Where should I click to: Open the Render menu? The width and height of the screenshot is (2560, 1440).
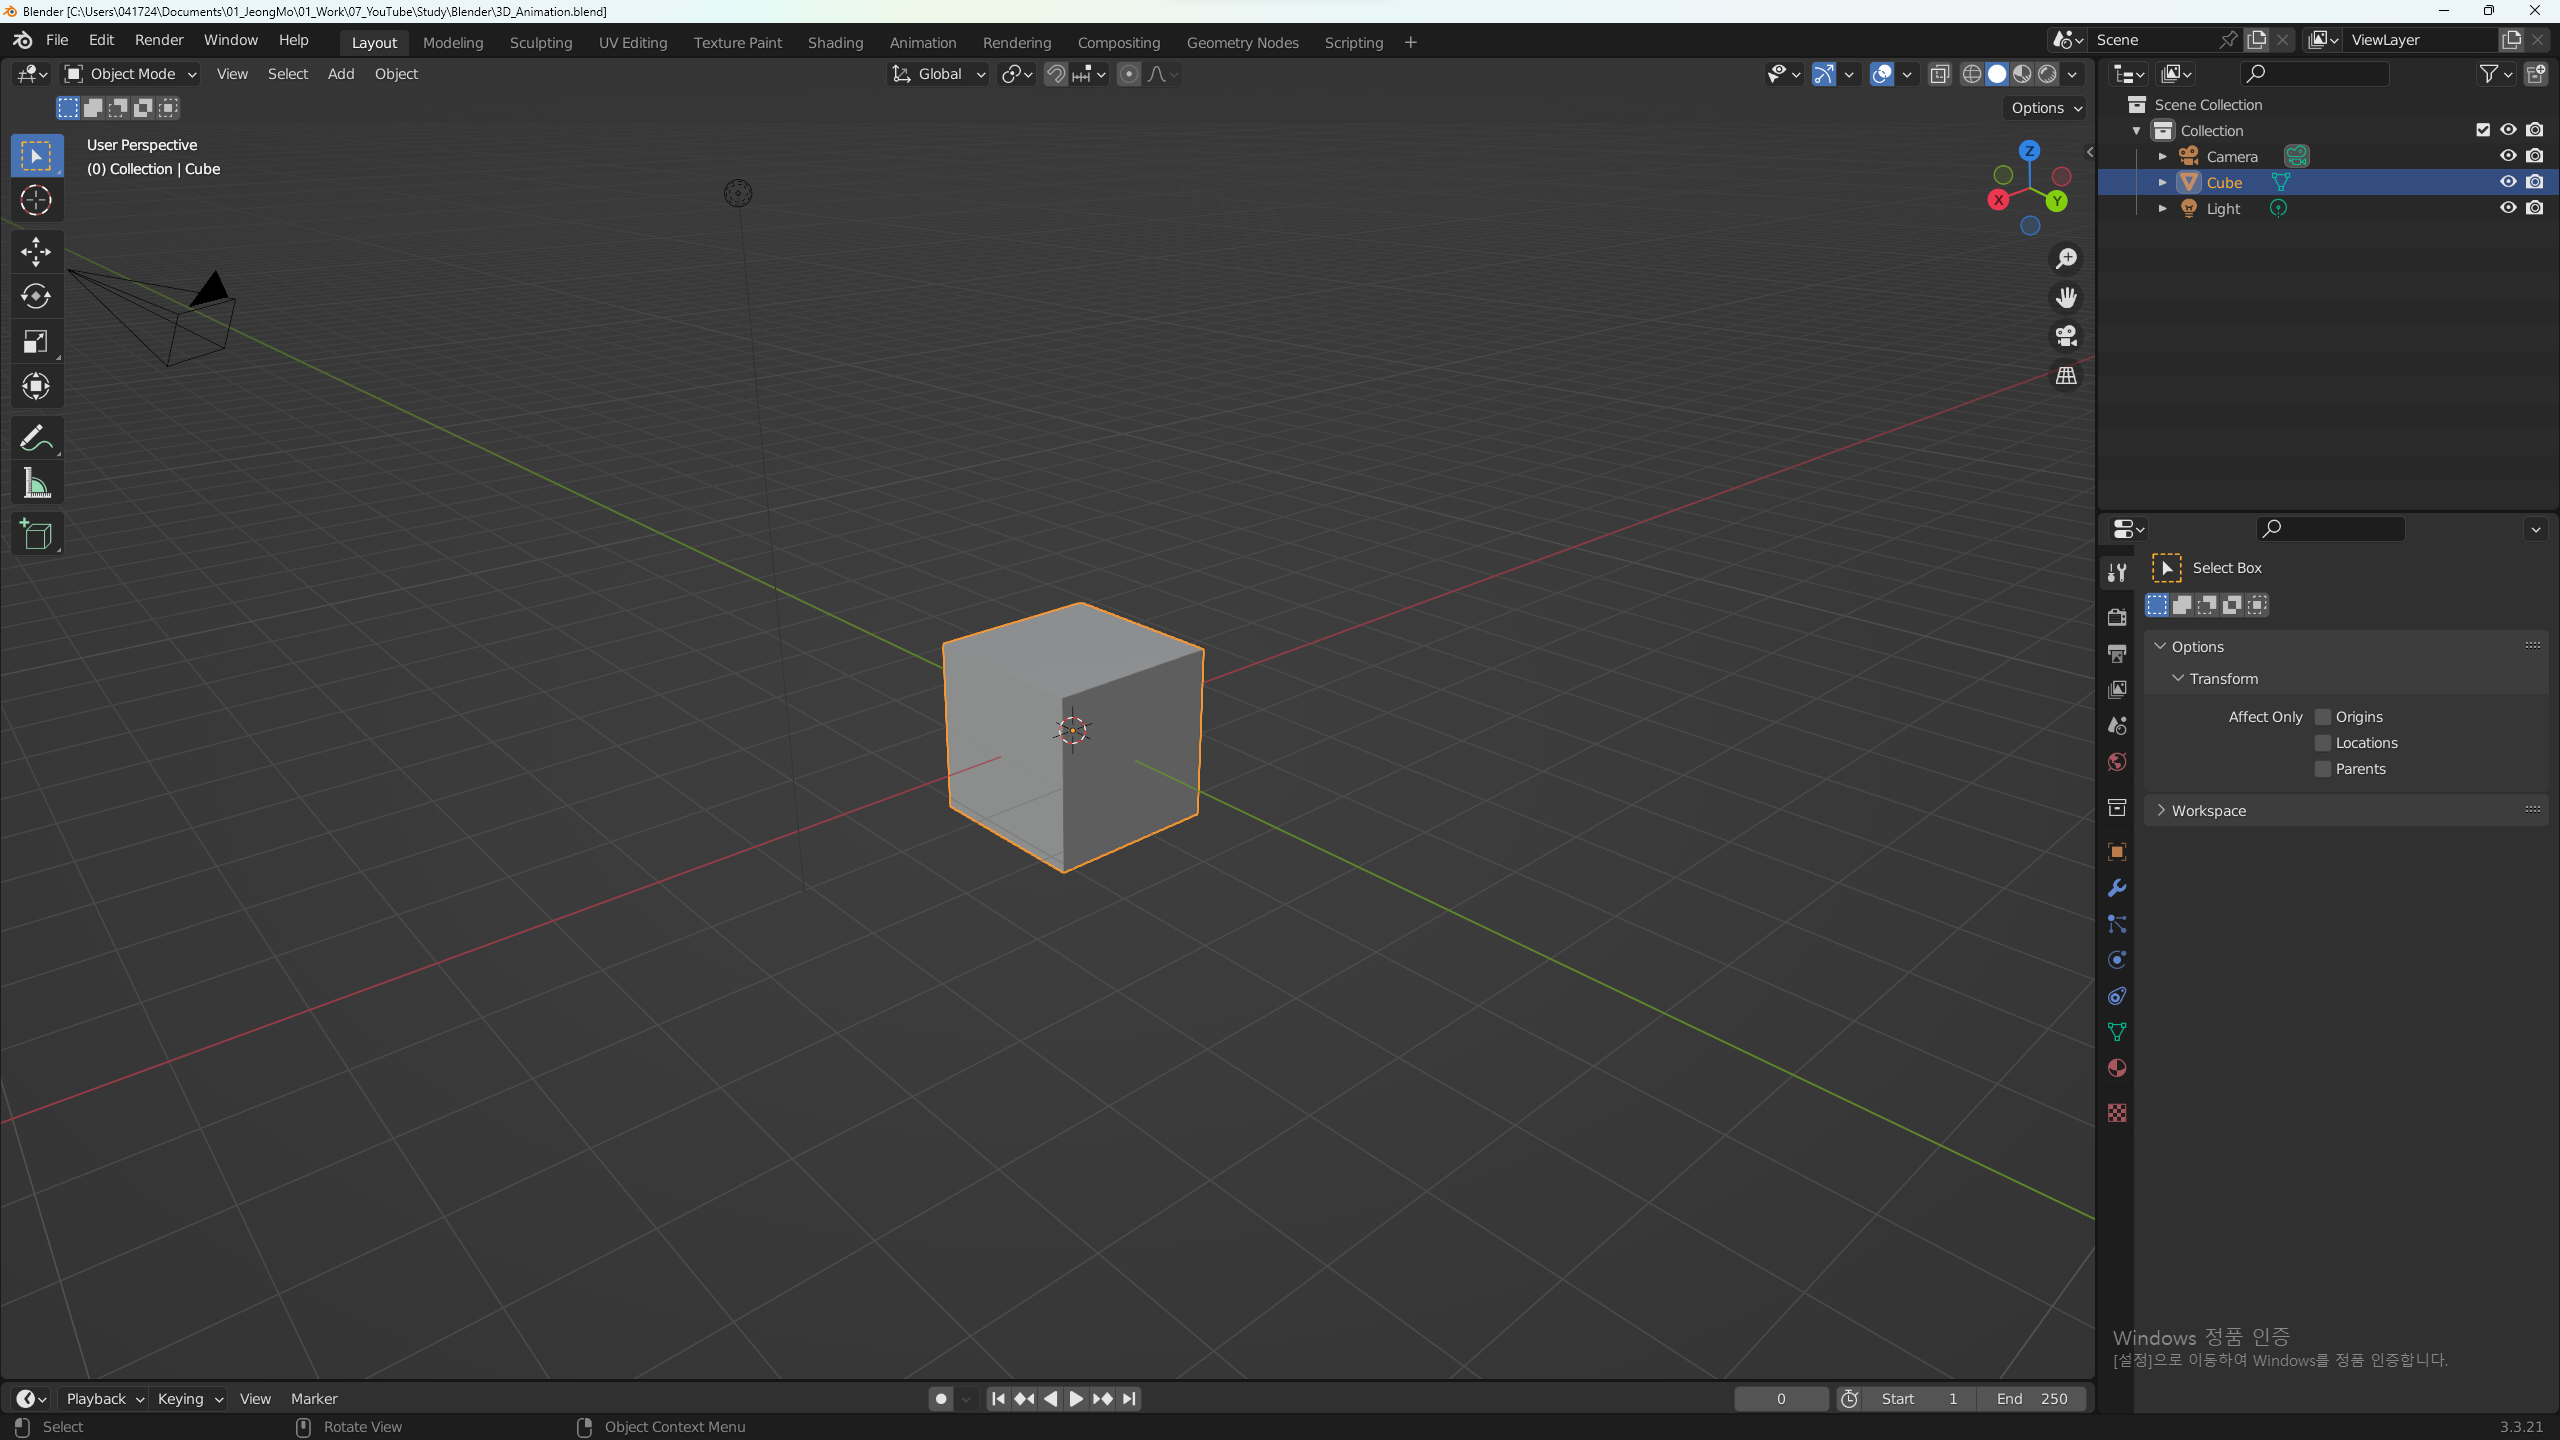(x=159, y=40)
